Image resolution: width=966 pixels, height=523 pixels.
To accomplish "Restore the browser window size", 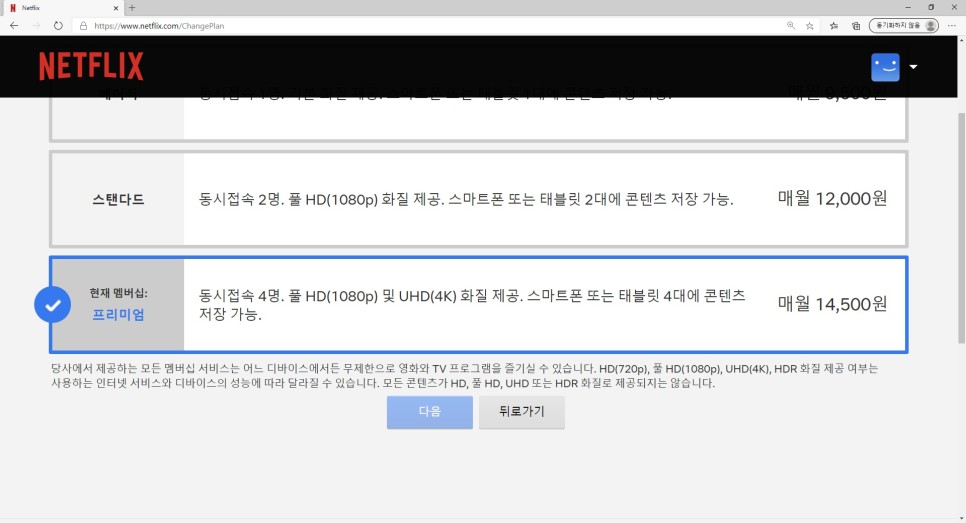I will click(x=931, y=7).
